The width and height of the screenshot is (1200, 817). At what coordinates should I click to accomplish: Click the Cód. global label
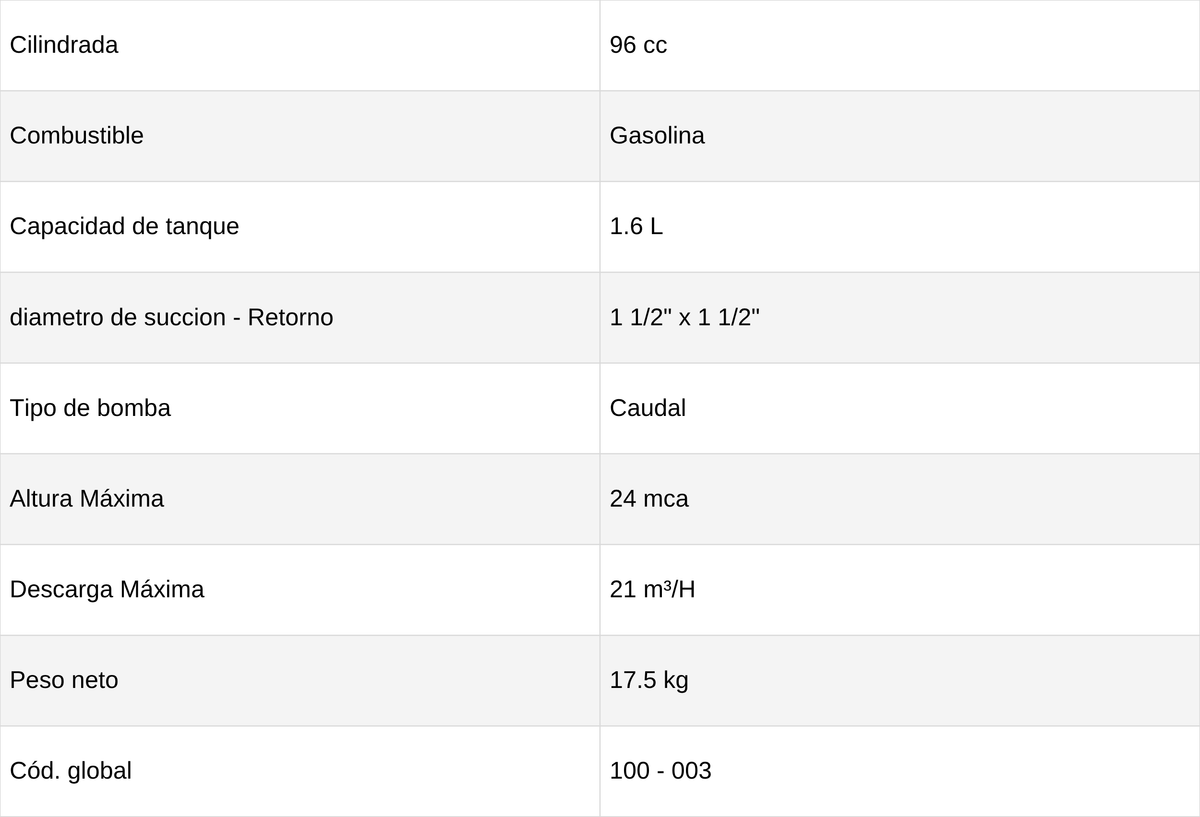tap(70, 771)
